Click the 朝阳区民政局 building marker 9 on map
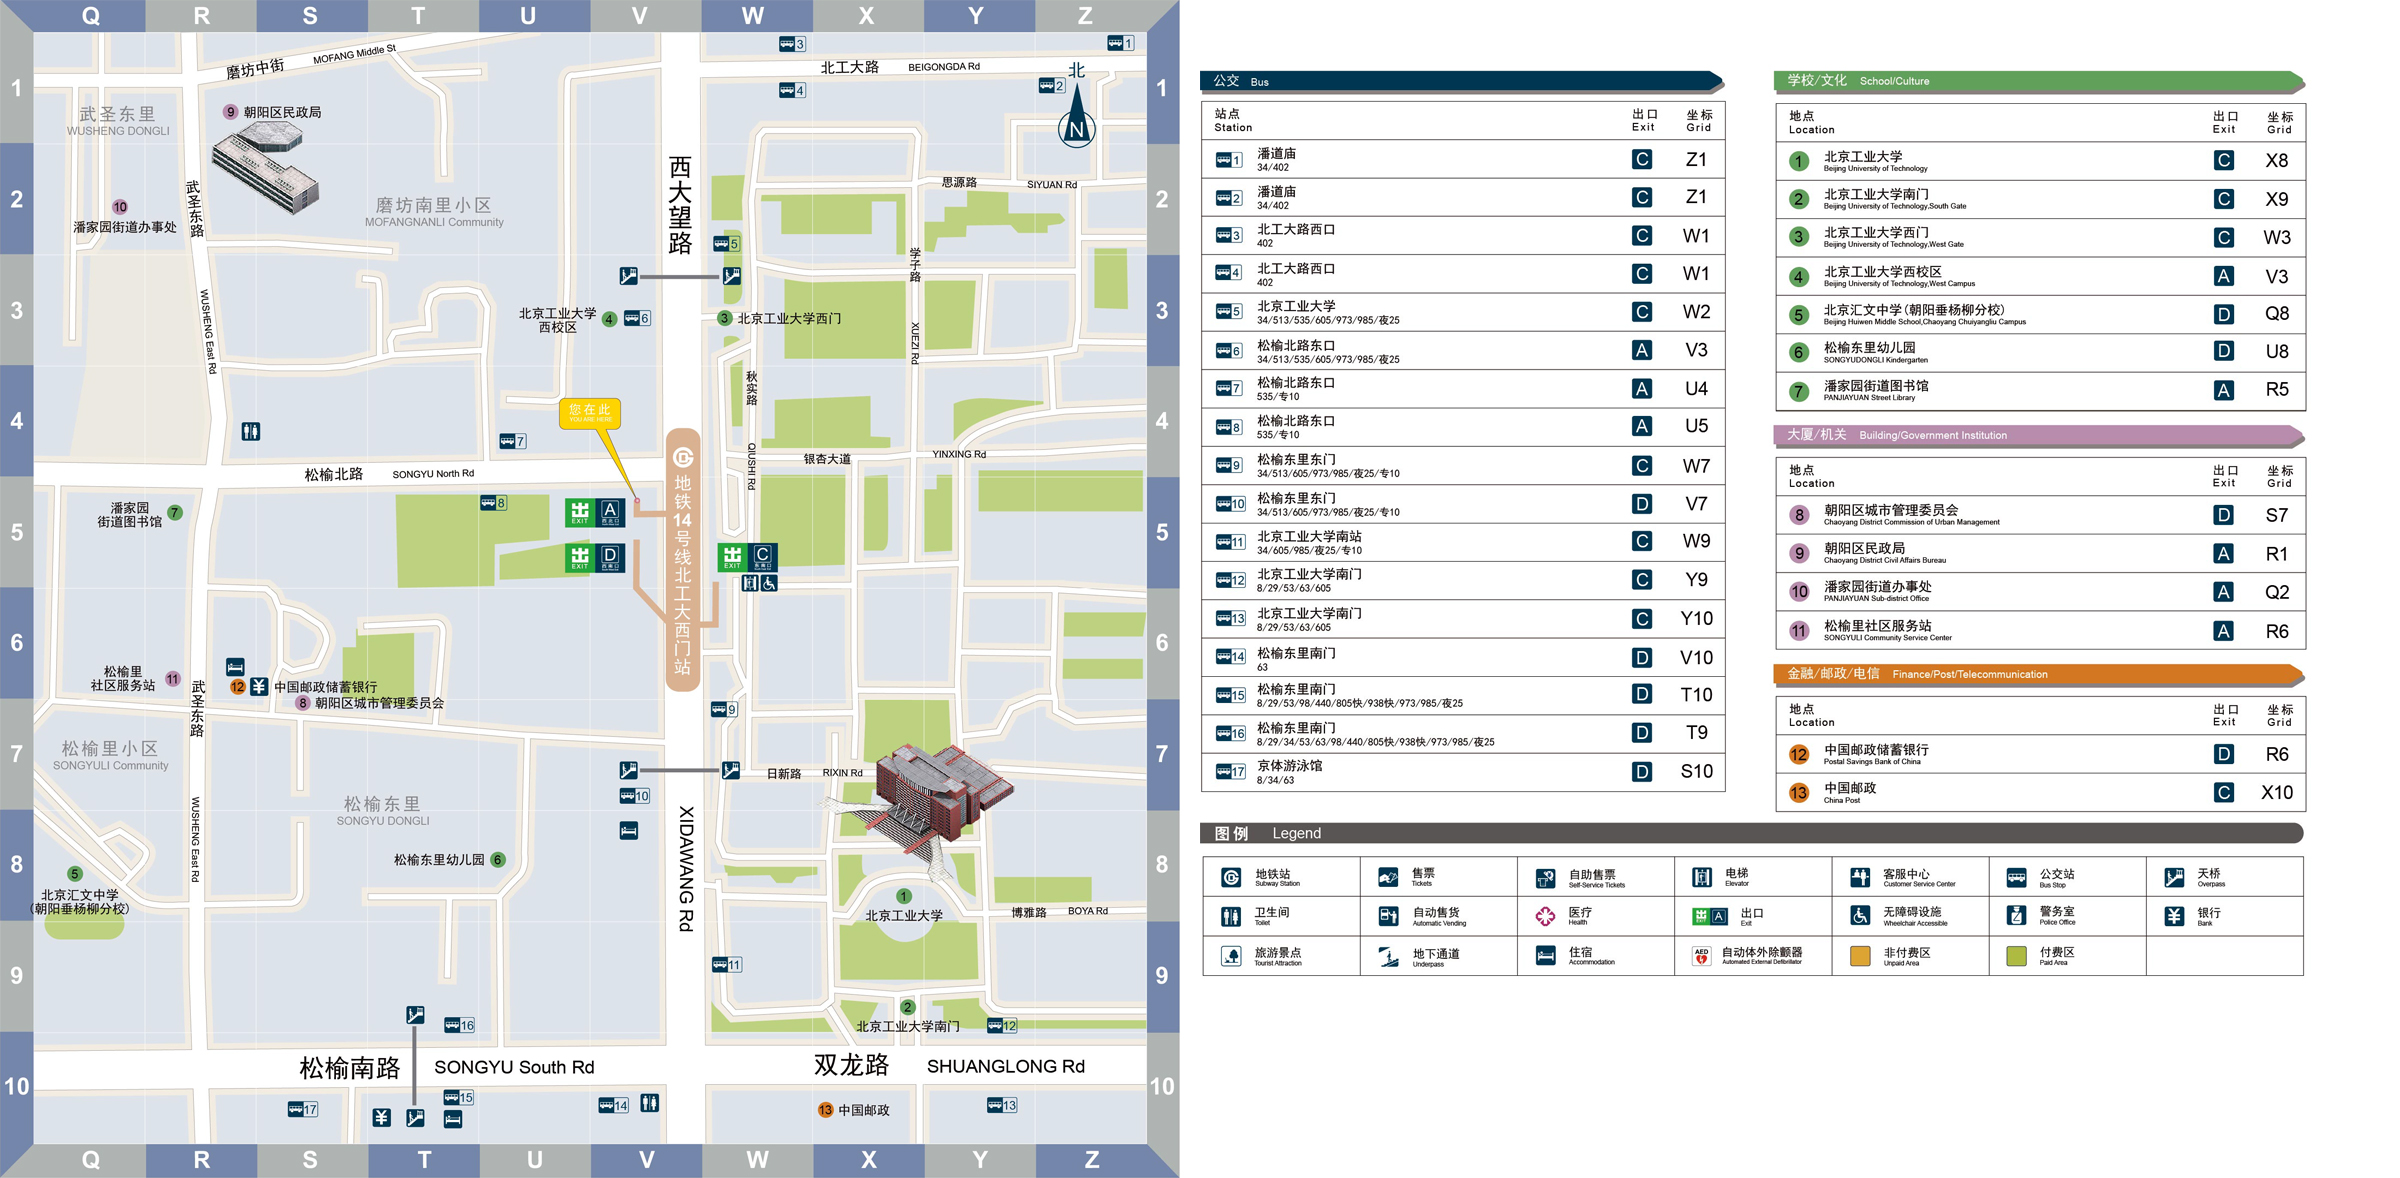The height and width of the screenshot is (1178, 2400). pos(230,112)
